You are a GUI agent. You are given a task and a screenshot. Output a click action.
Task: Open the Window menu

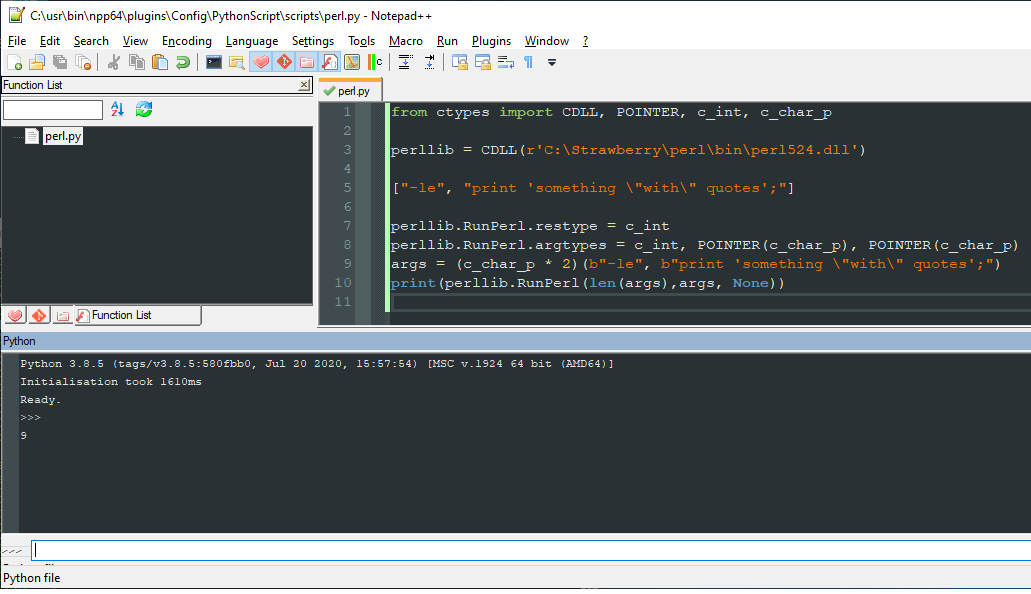click(x=546, y=41)
